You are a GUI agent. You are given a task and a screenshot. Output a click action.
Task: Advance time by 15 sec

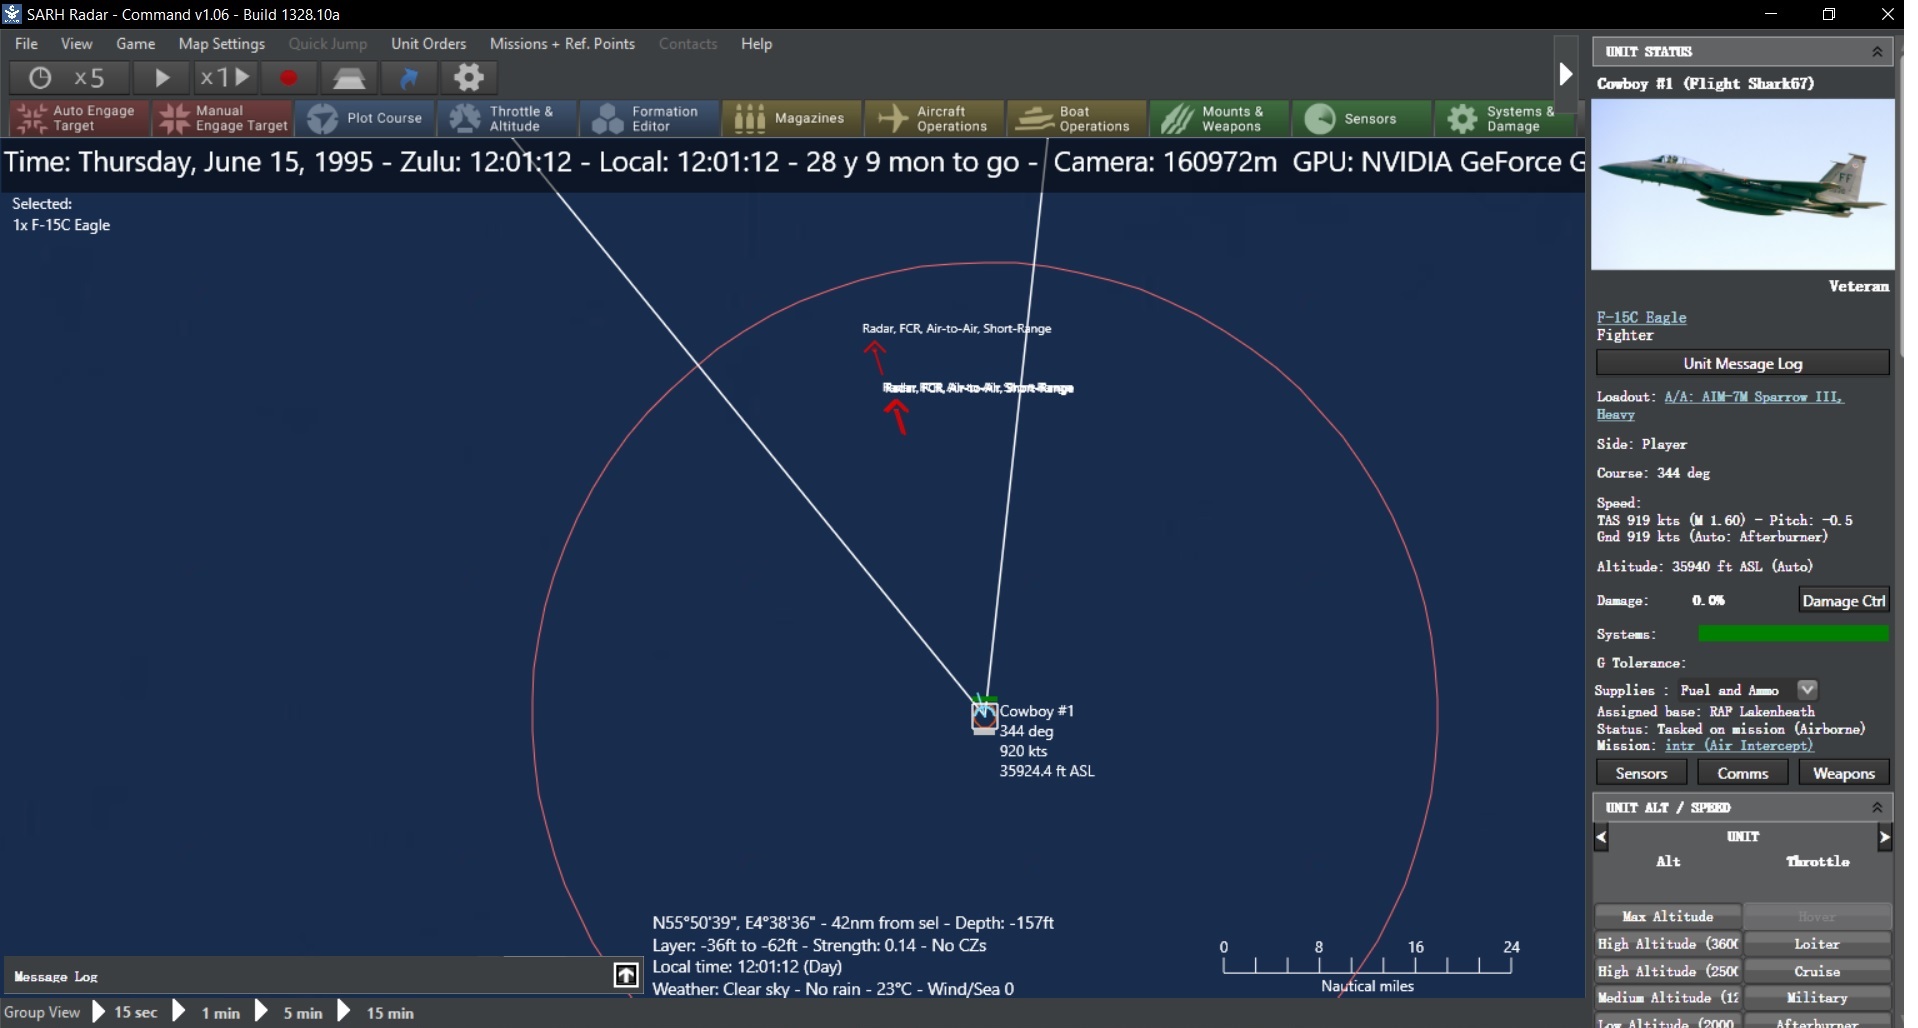(125, 1012)
